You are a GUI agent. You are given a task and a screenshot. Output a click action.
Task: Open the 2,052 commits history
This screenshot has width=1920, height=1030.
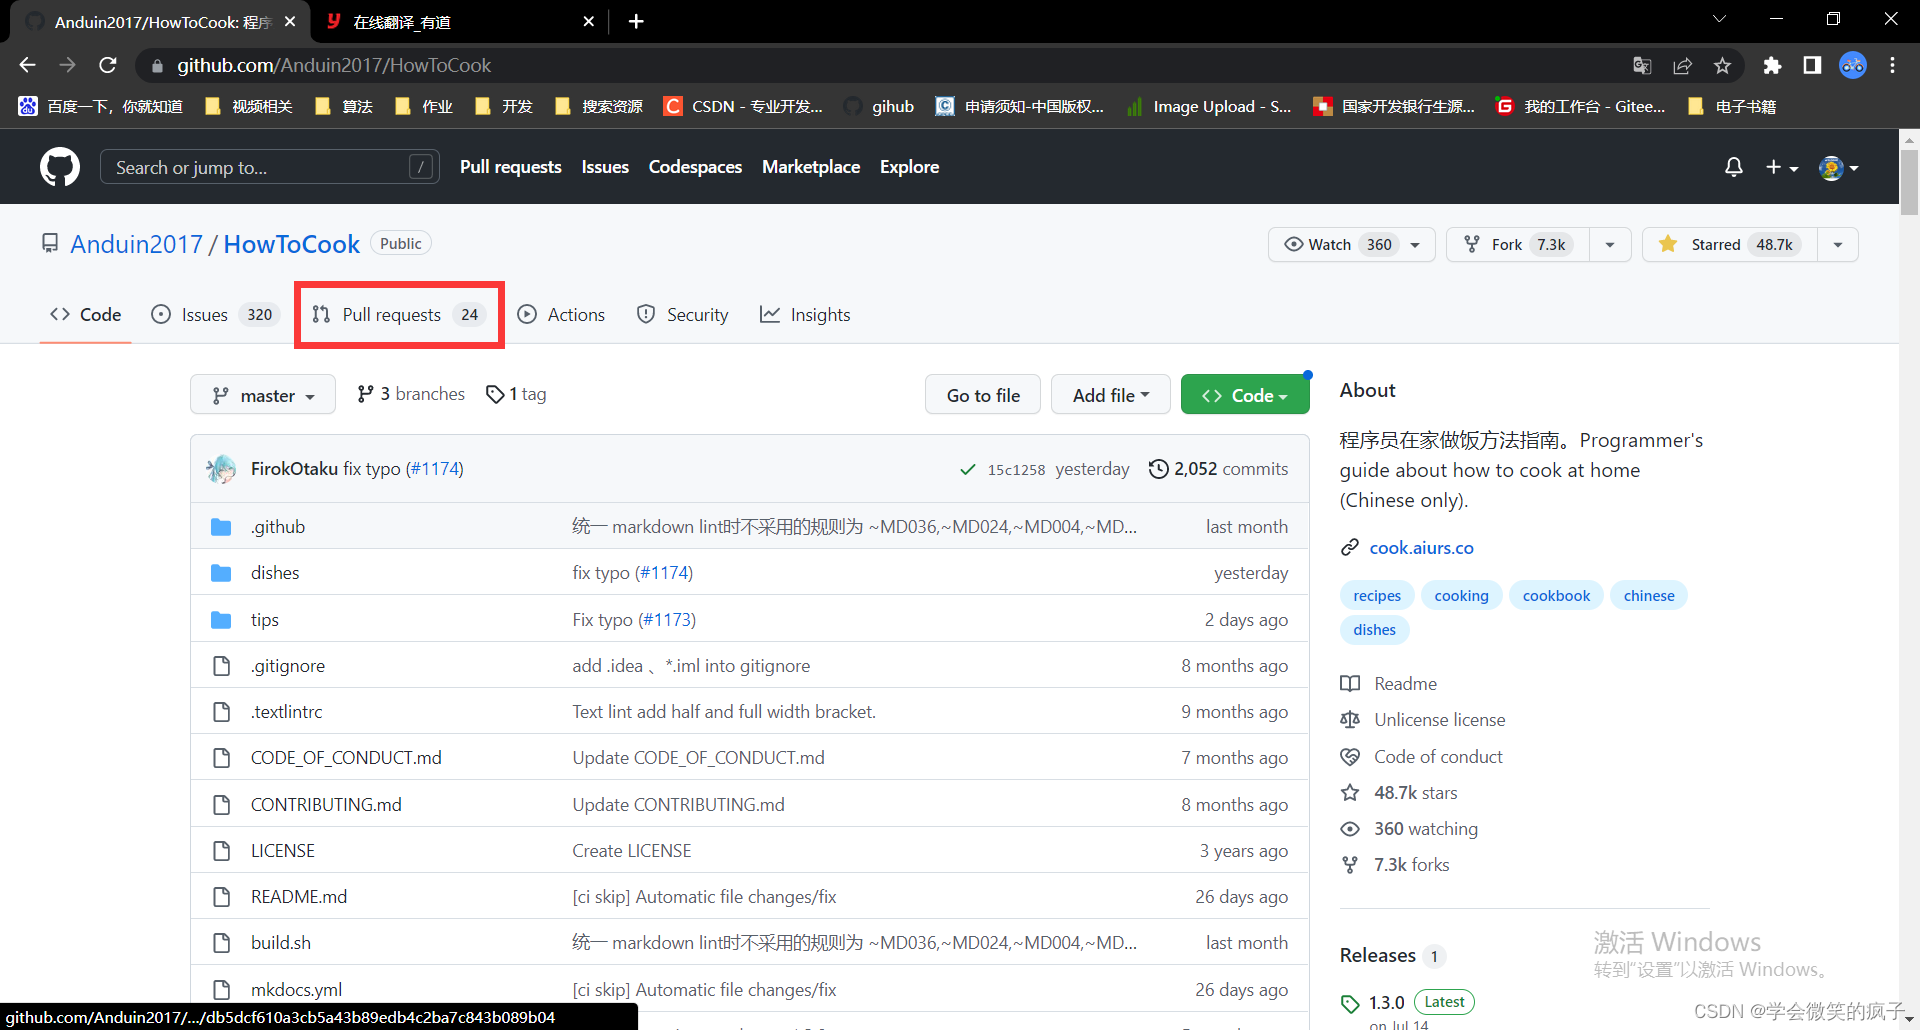tap(1218, 469)
